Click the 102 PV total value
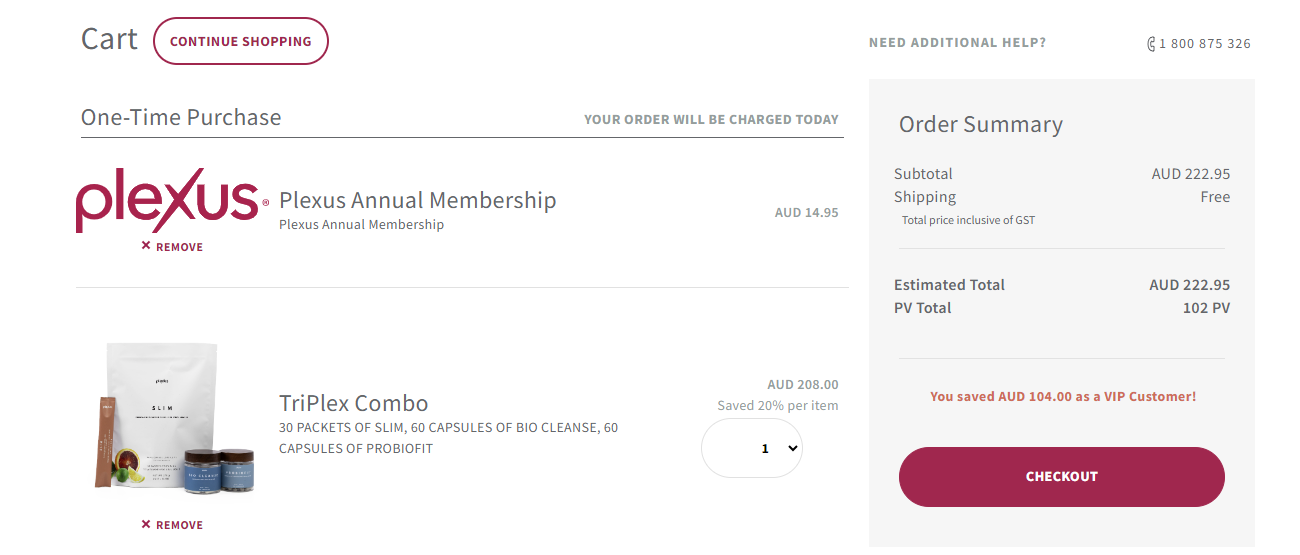This screenshot has width=1300, height=555. click(x=1206, y=308)
